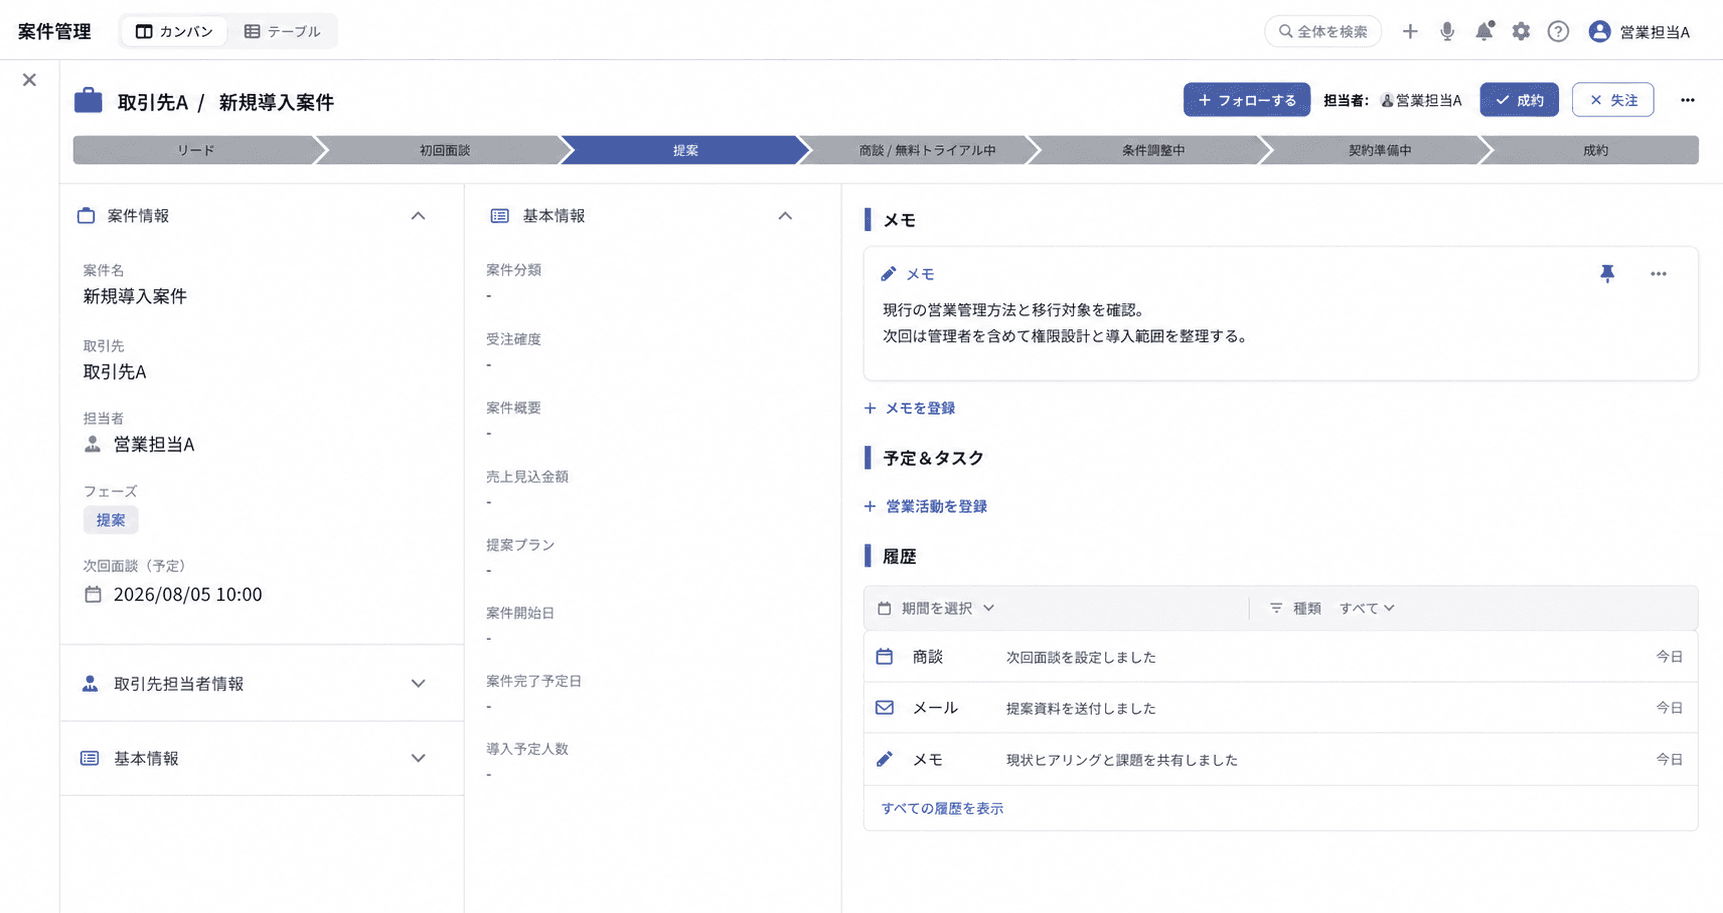The image size is (1723, 913).
Task: Click the calendar icon in 商談 history row
Action: click(884, 657)
